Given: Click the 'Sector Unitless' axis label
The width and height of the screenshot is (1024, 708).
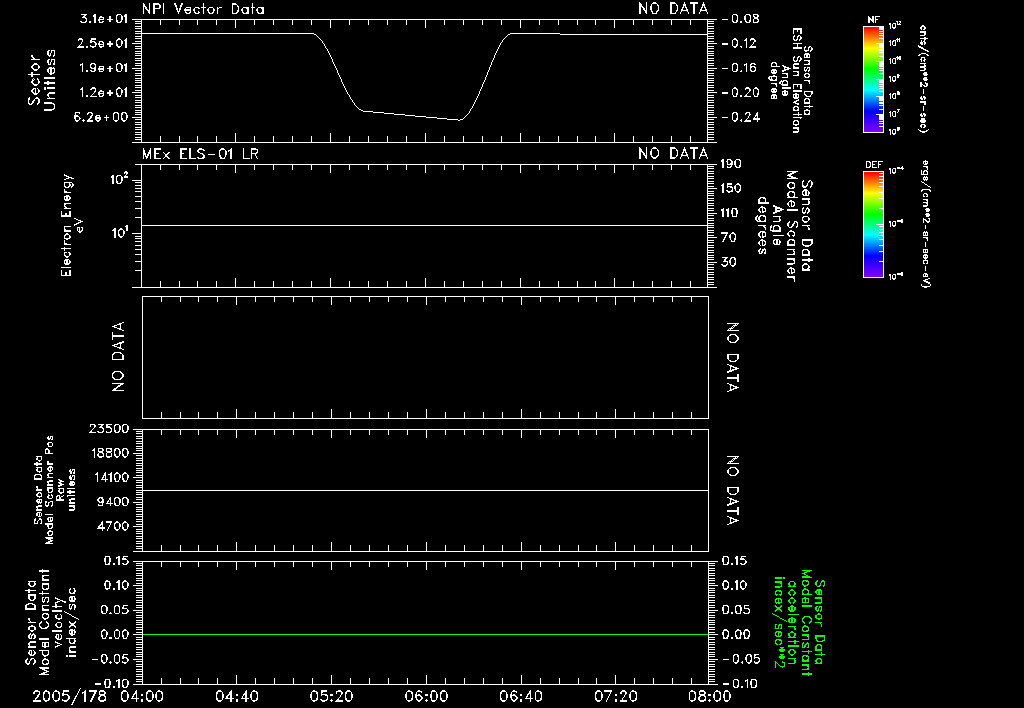Looking at the screenshot, I should point(42,80).
